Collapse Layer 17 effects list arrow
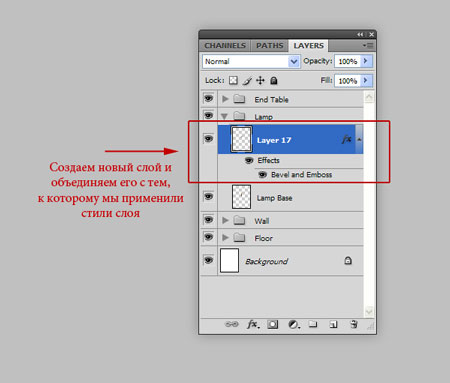This screenshot has width=450, height=383. click(359, 139)
